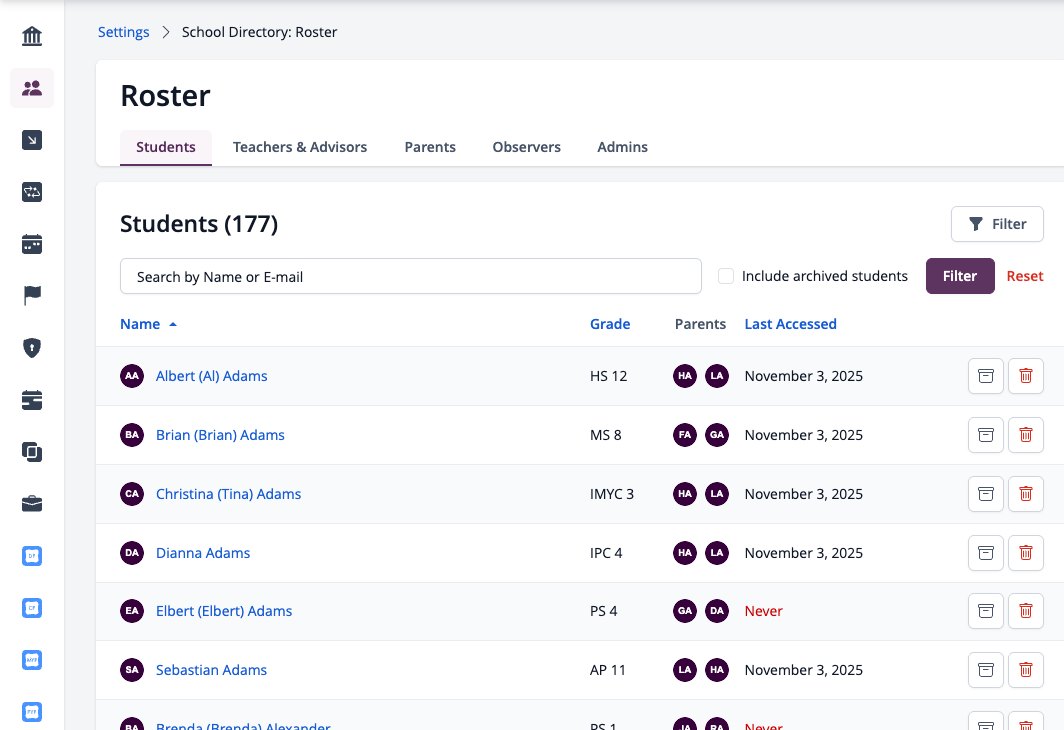This screenshot has height=730, width=1064.
Task: Open the school building sidebar icon
Action: click(32, 36)
